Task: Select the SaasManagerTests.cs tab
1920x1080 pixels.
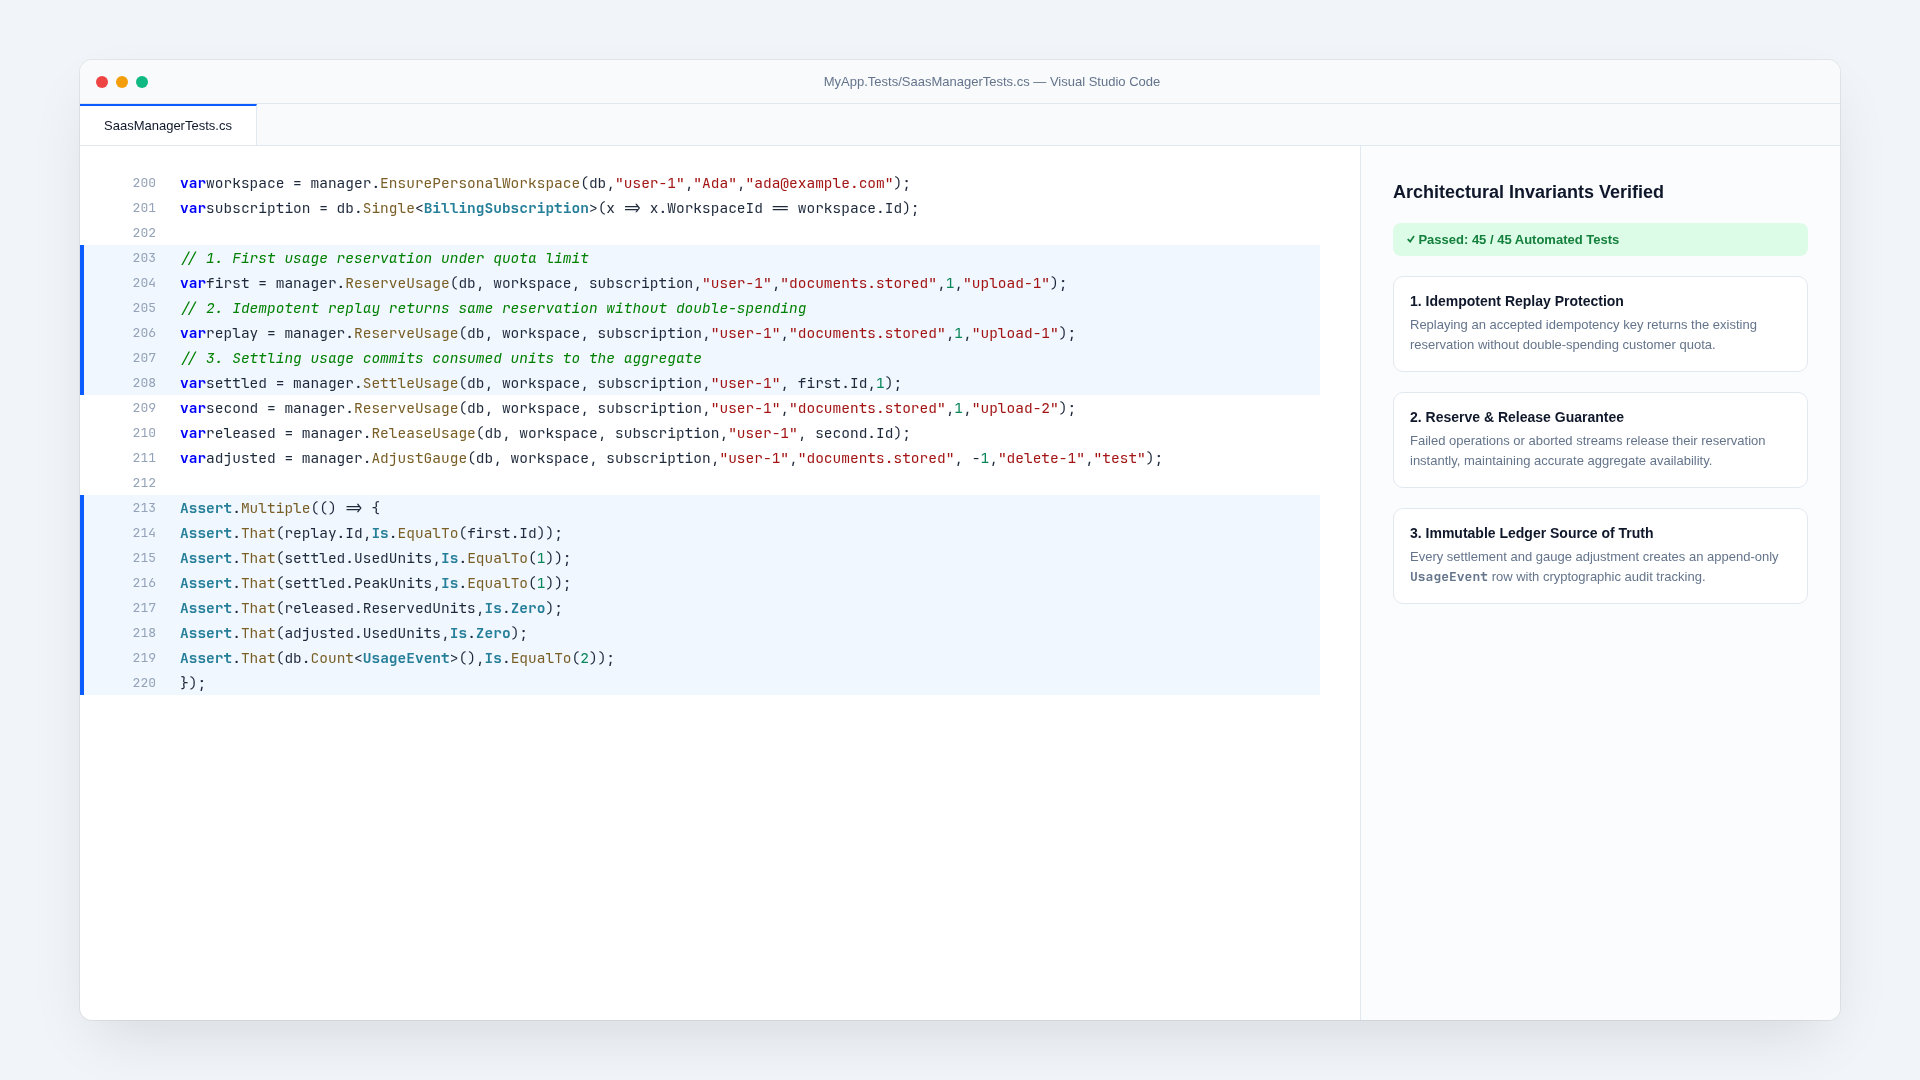Action: click(168, 125)
